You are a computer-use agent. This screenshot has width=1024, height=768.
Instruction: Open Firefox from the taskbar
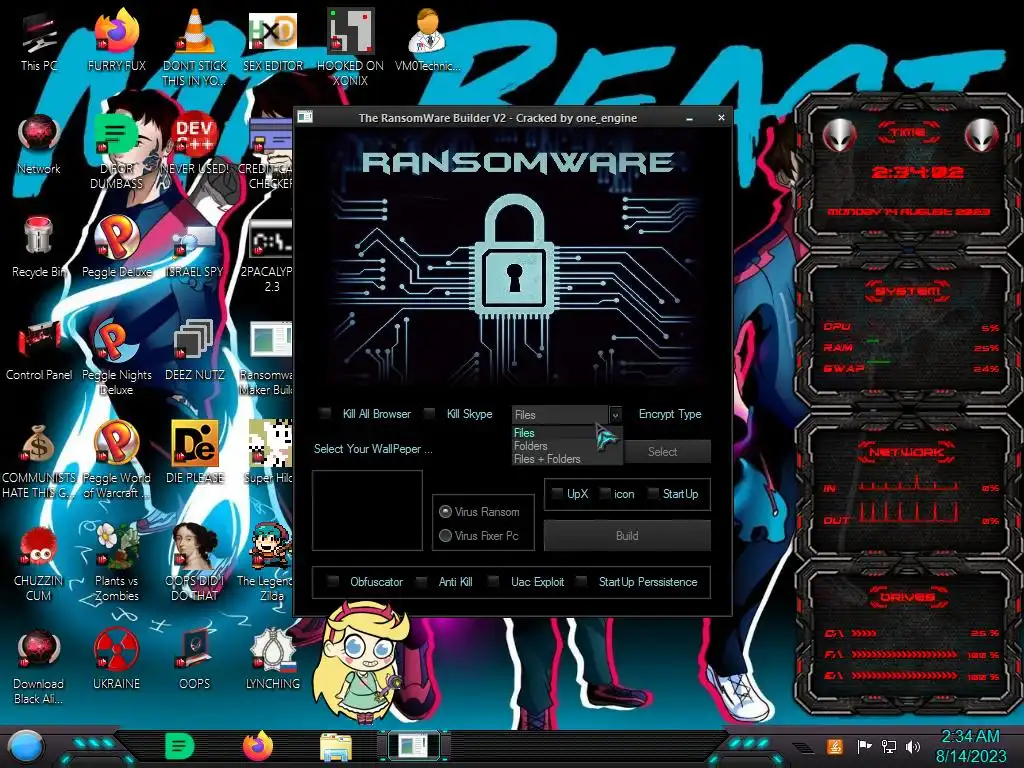click(x=258, y=746)
